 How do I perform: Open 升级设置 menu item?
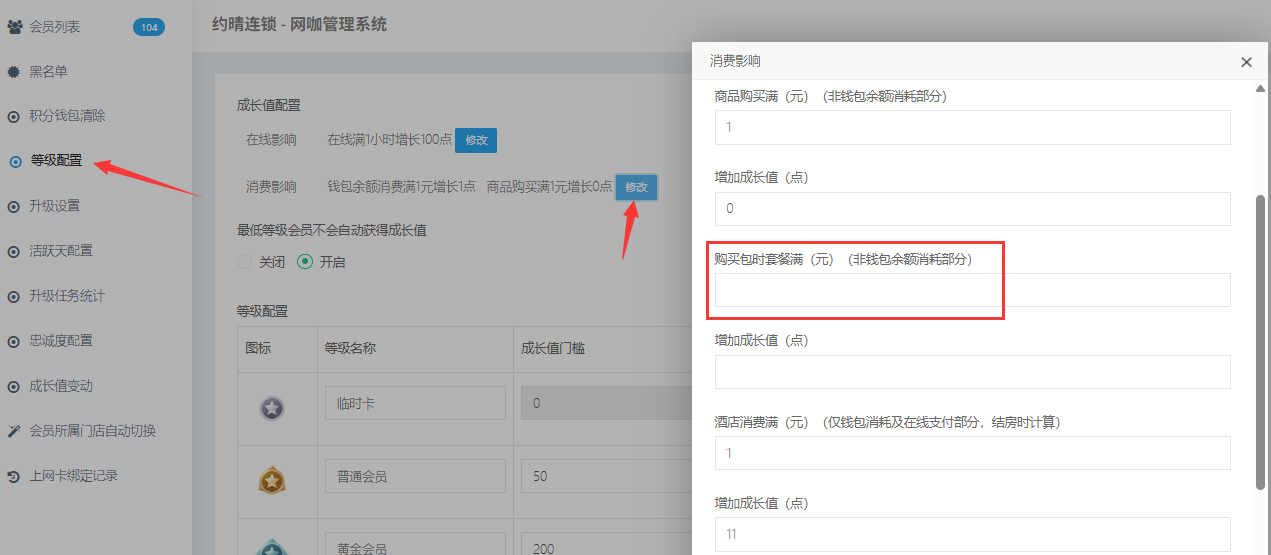[x=54, y=206]
